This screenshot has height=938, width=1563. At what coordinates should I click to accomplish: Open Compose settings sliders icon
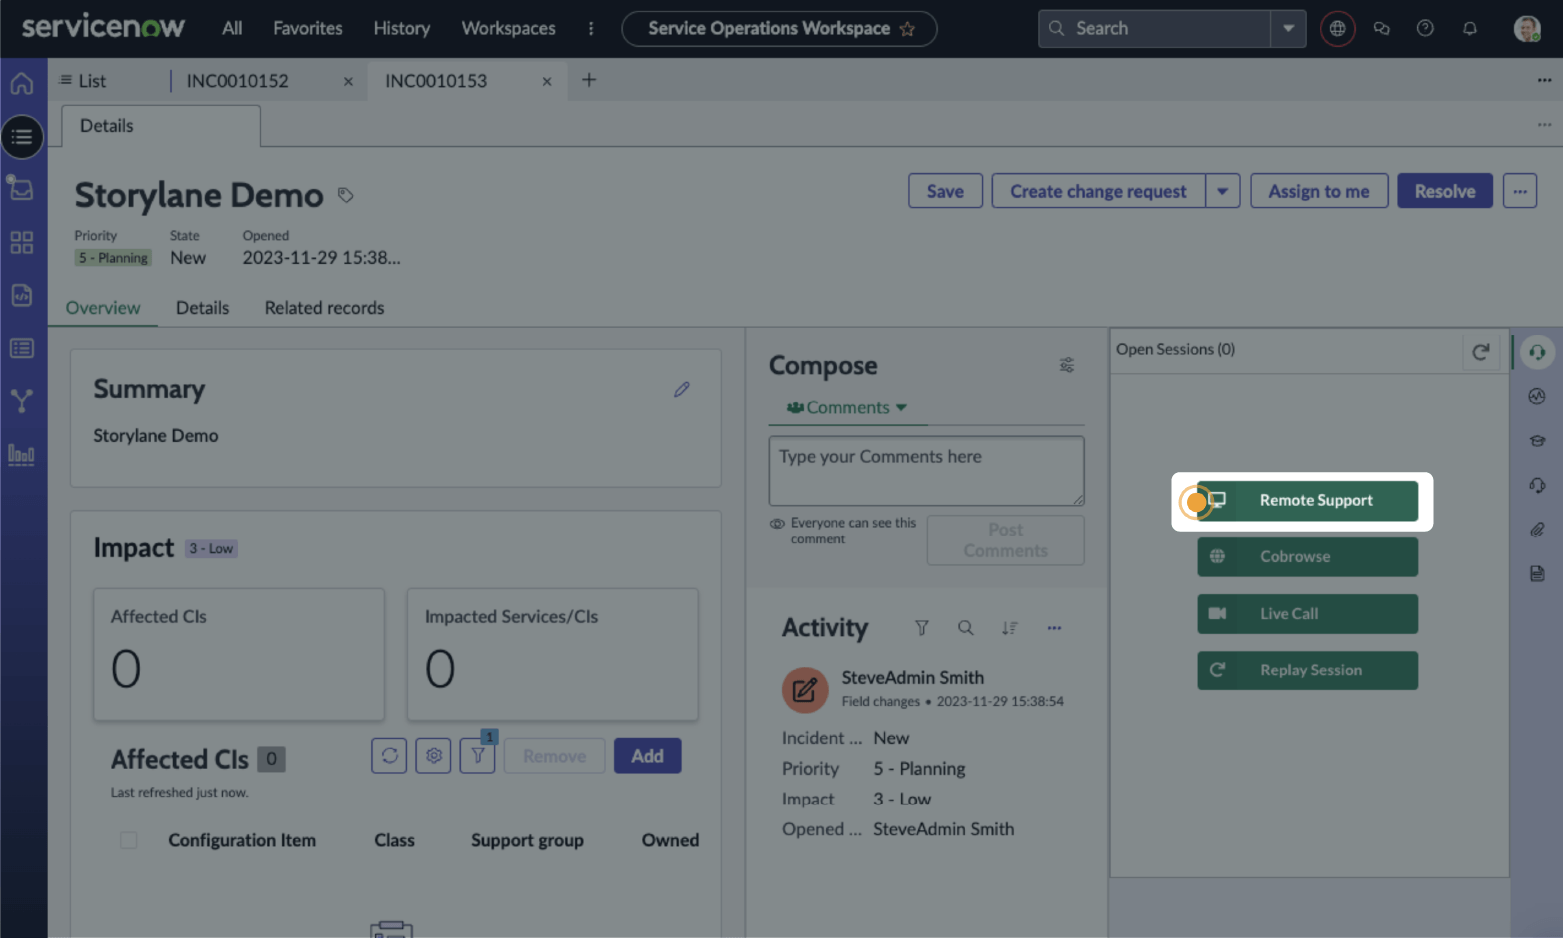click(1067, 365)
